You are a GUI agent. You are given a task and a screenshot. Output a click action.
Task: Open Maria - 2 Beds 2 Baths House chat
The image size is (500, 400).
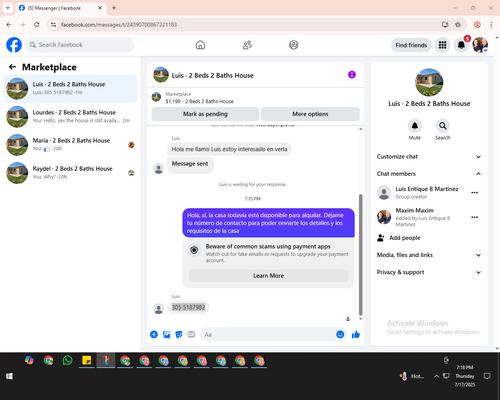(x=70, y=145)
